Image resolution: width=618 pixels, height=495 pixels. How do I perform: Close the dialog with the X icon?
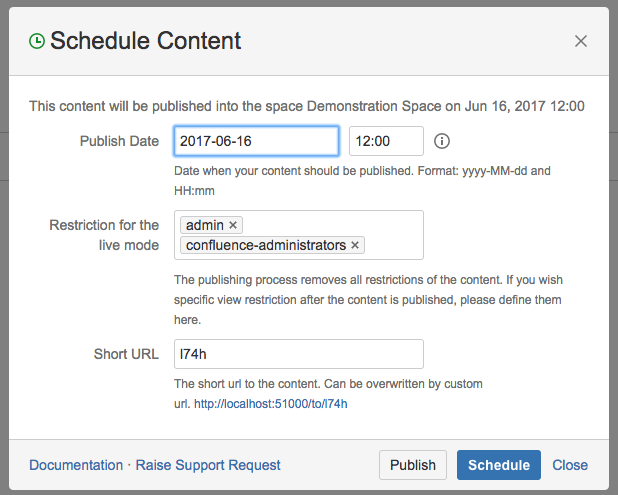(x=581, y=41)
